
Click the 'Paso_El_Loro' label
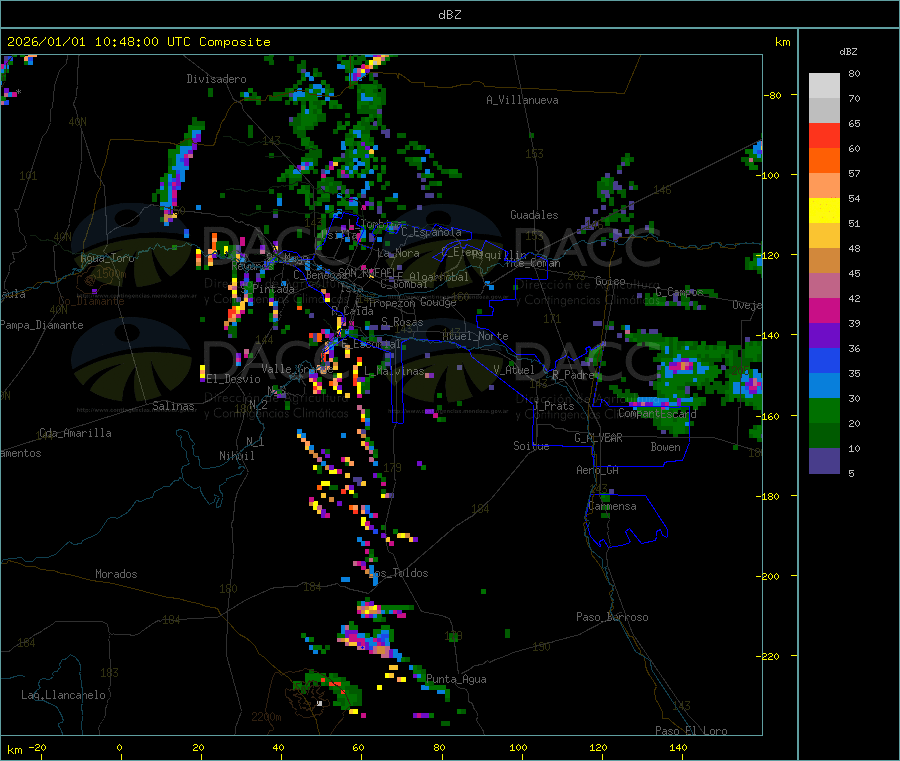(x=691, y=731)
